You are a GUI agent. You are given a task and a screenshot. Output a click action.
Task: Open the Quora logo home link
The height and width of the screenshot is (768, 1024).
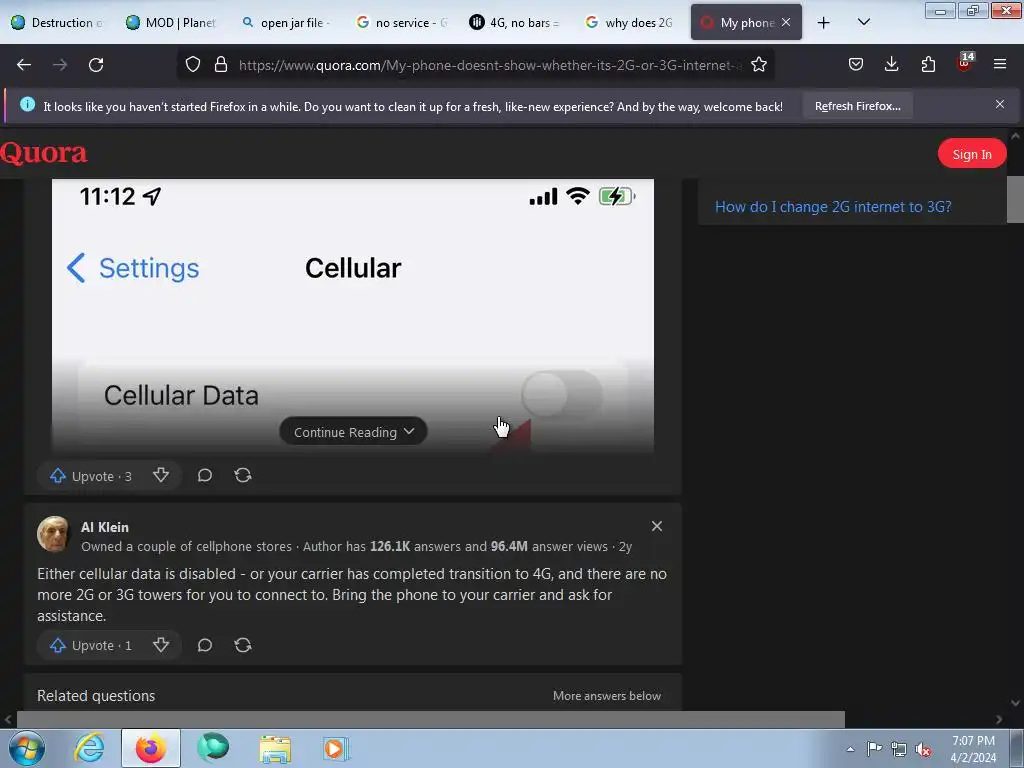pos(44,153)
